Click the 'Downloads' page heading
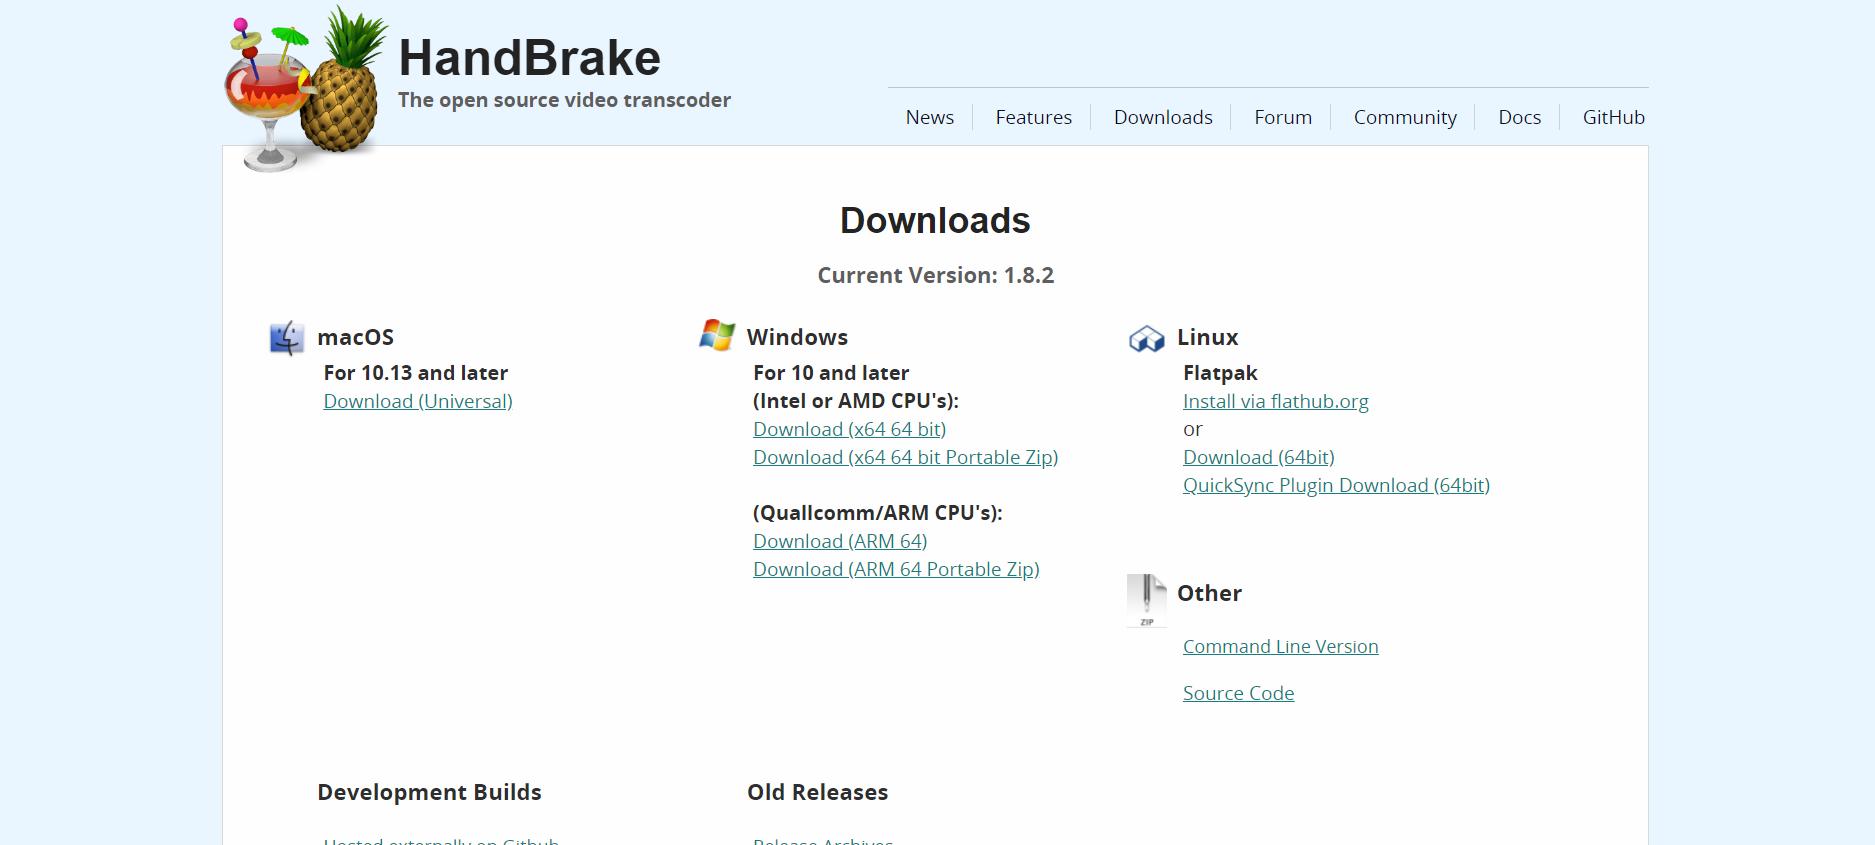Image resolution: width=1875 pixels, height=845 pixels. pos(935,220)
